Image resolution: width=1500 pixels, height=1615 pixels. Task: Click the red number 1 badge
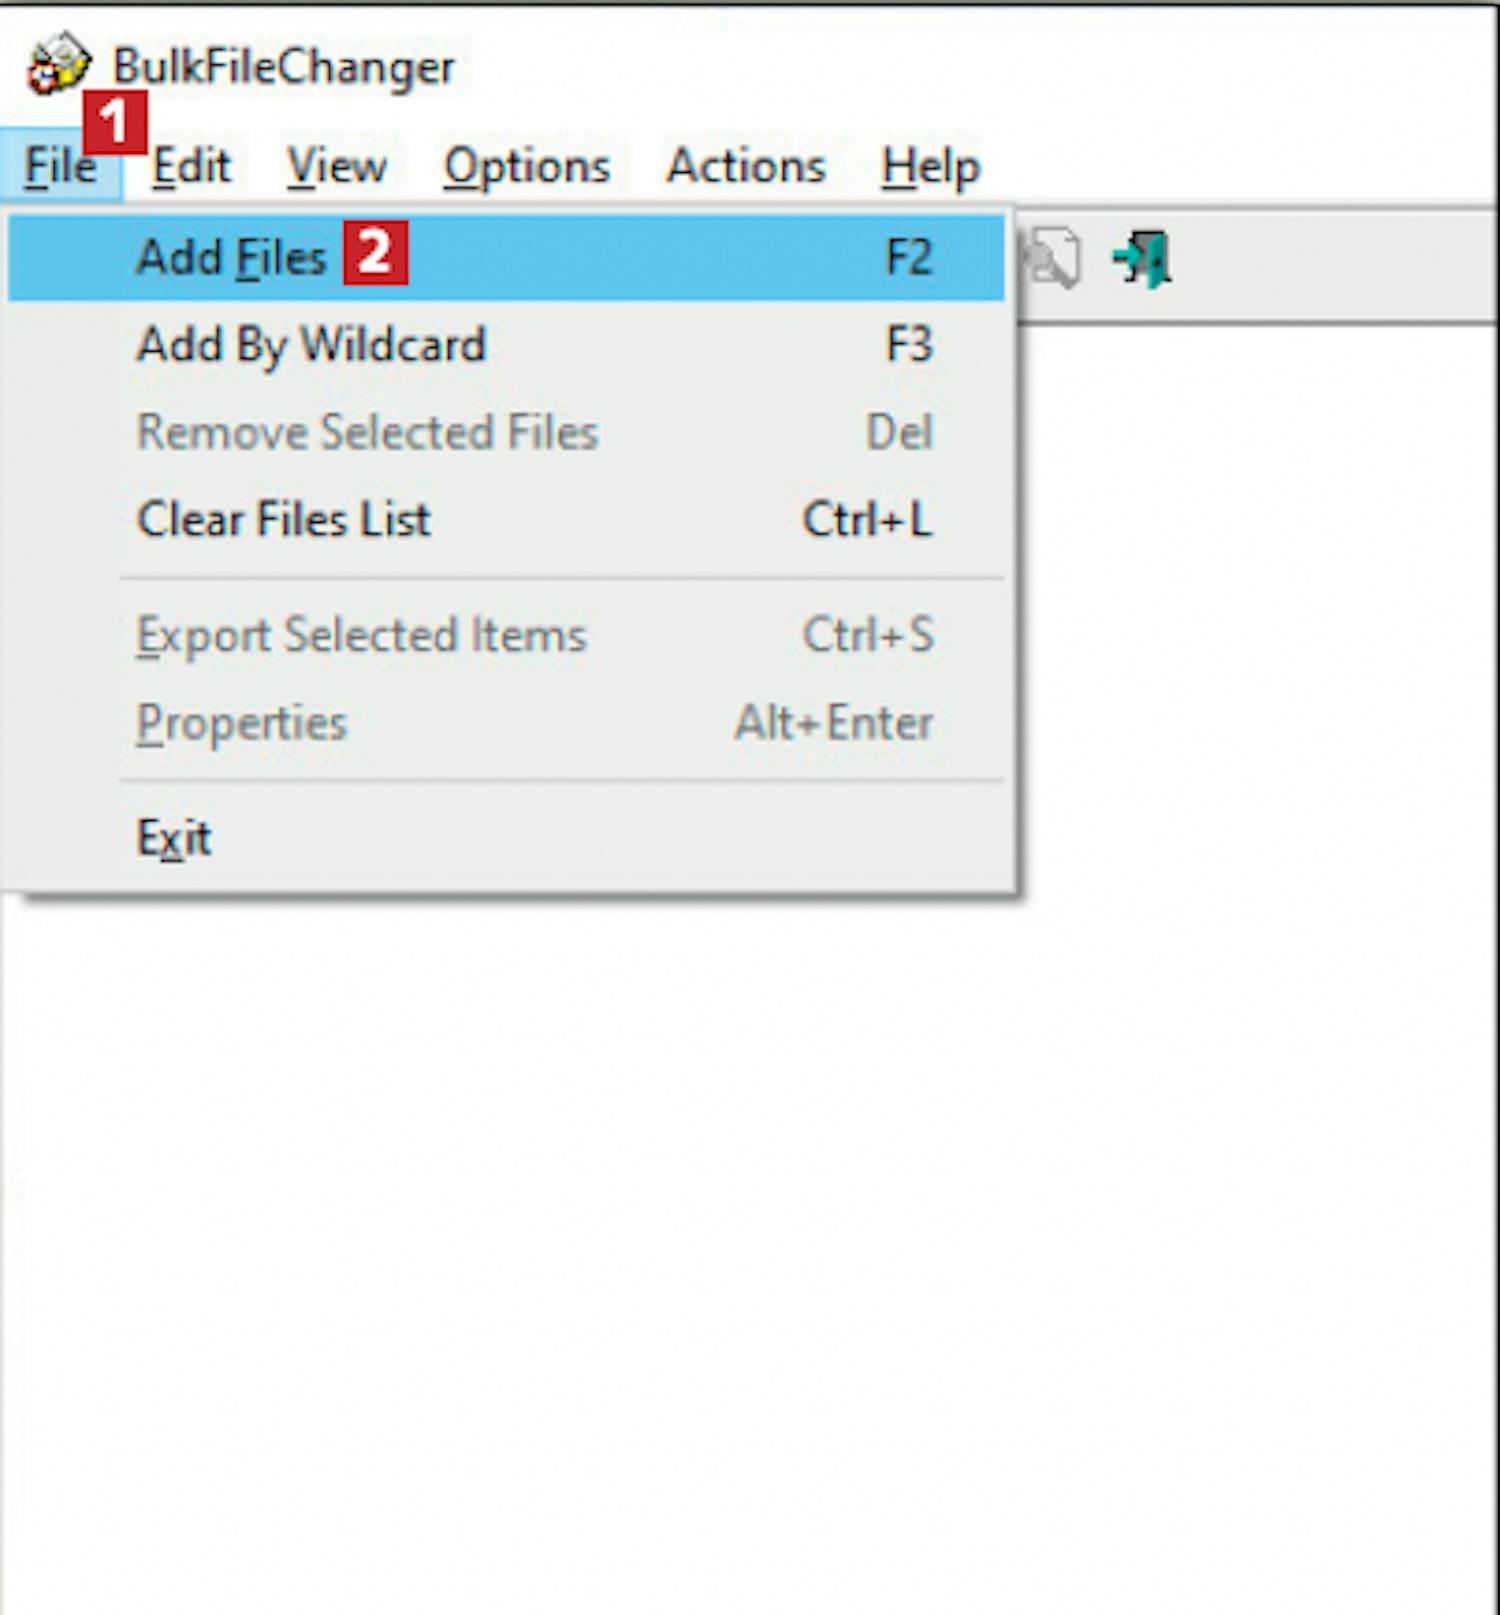click(115, 123)
